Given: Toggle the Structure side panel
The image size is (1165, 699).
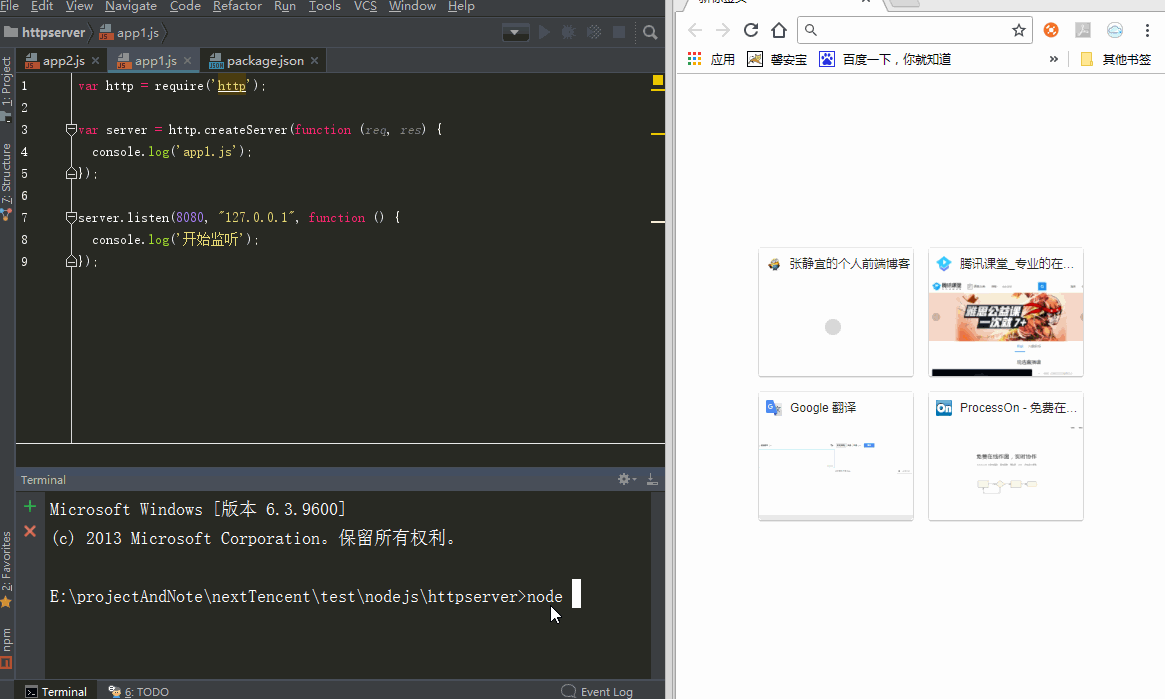Looking at the screenshot, I should [x=7, y=178].
